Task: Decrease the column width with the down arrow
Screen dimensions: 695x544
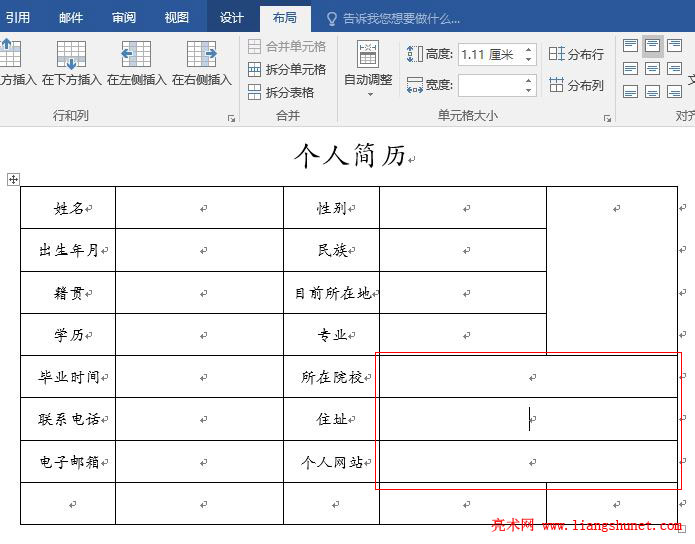Action: click(x=528, y=90)
